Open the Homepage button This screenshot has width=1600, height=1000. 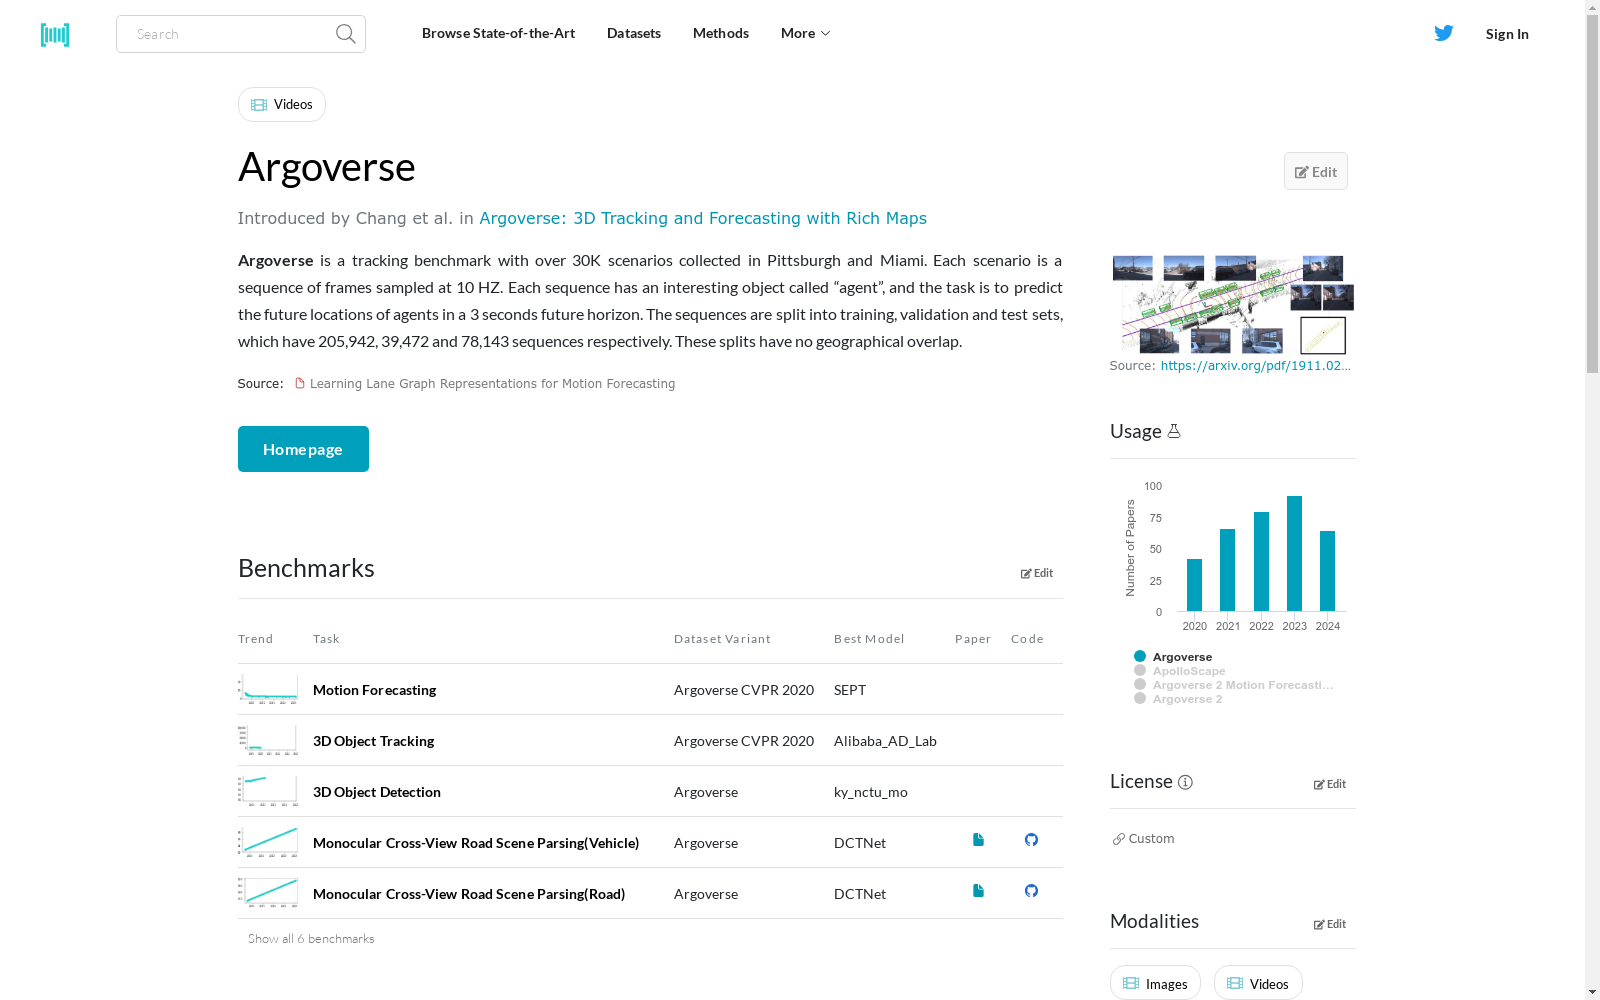[303, 449]
